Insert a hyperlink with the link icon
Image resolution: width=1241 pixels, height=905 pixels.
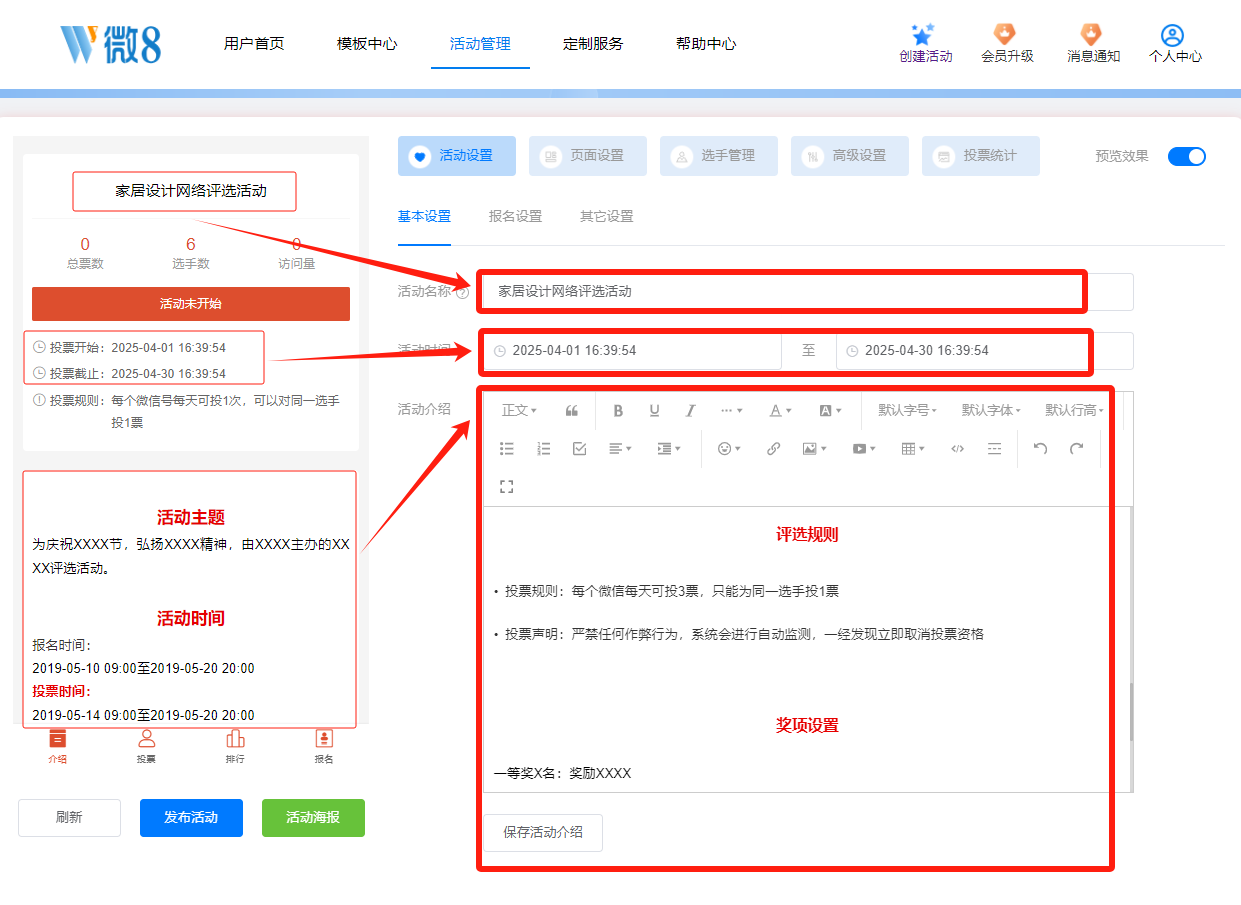click(x=773, y=449)
